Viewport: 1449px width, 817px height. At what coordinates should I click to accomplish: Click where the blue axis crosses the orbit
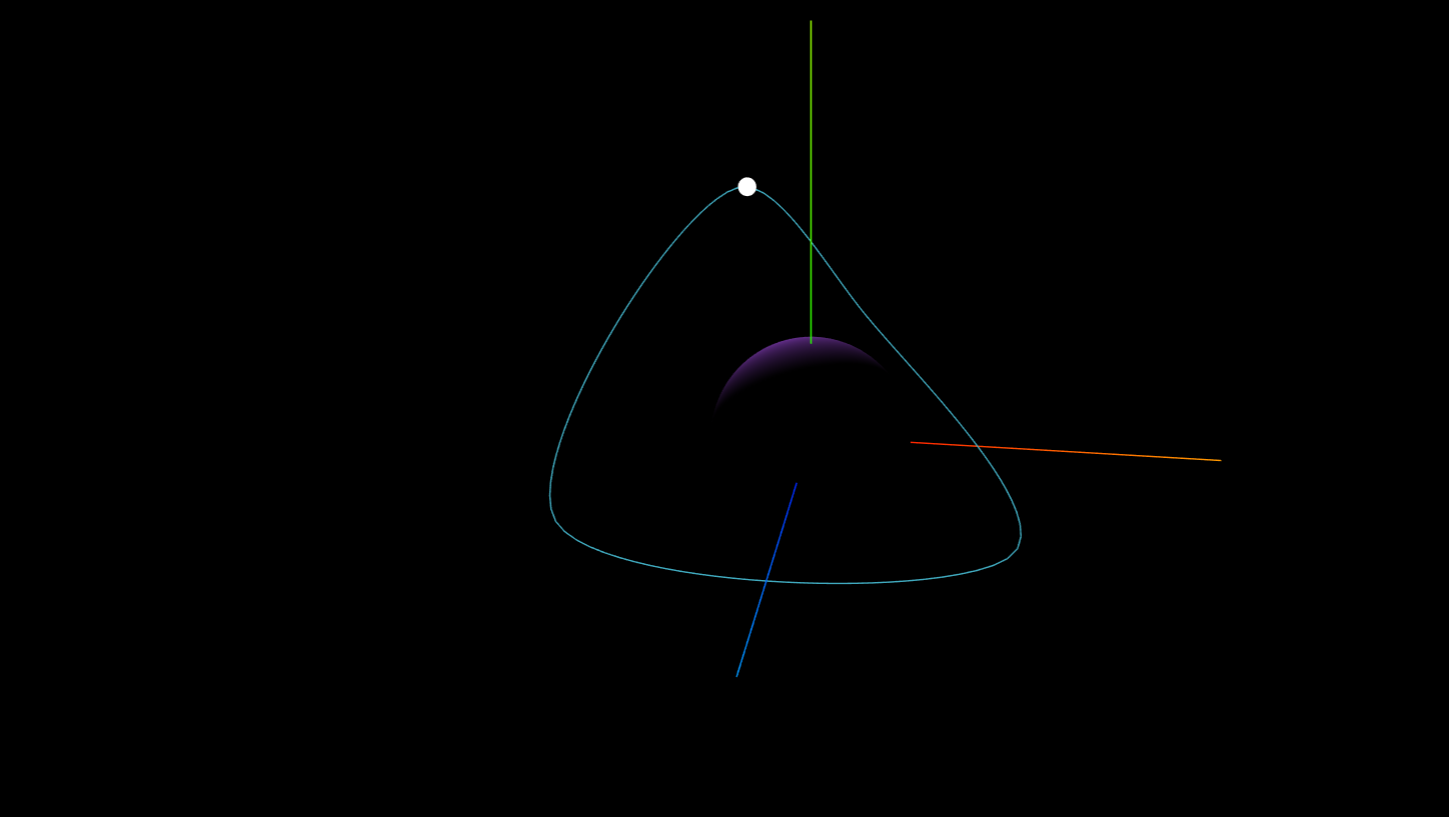(766, 581)
